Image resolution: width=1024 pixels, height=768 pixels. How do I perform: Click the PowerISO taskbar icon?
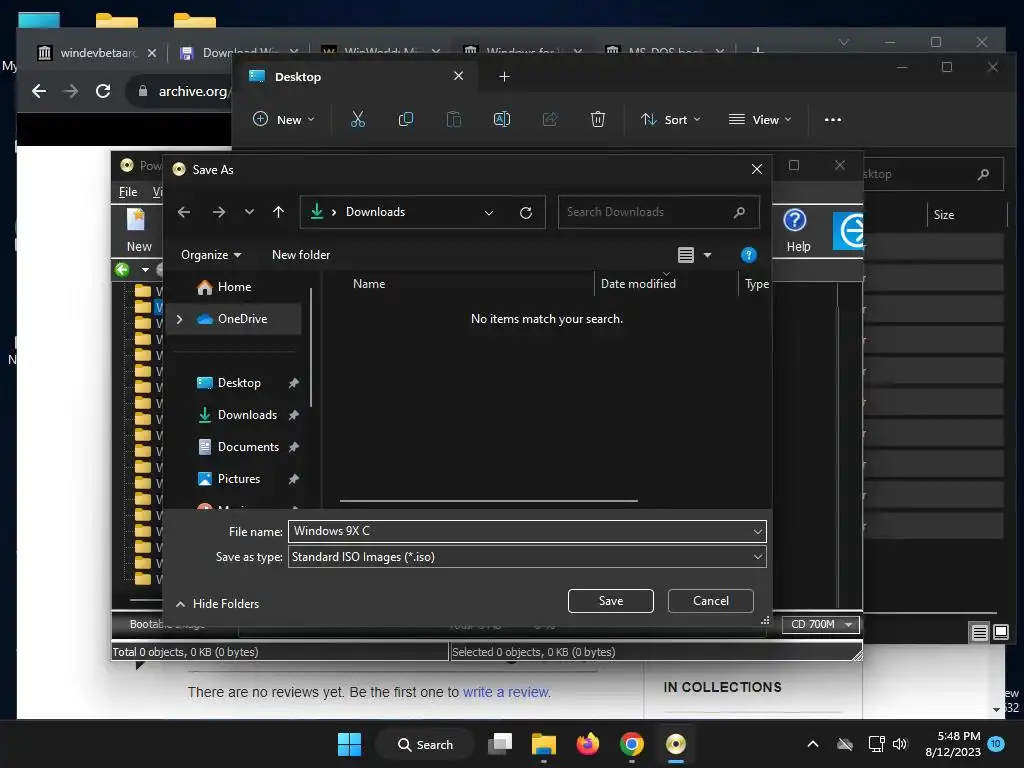(x=675, y=744)
